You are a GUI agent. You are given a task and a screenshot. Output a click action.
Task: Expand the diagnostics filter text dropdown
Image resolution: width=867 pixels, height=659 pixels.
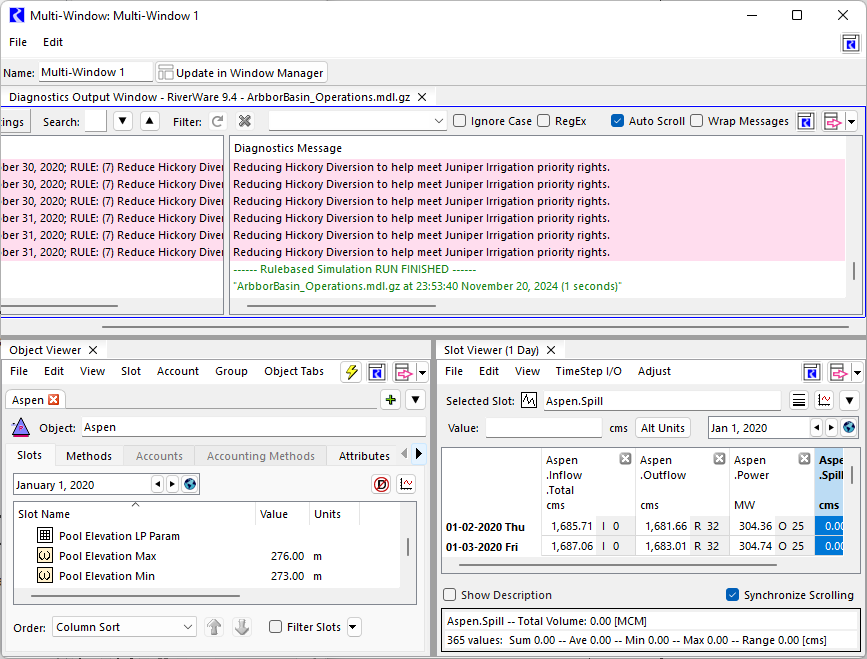(x=439, y=121)
